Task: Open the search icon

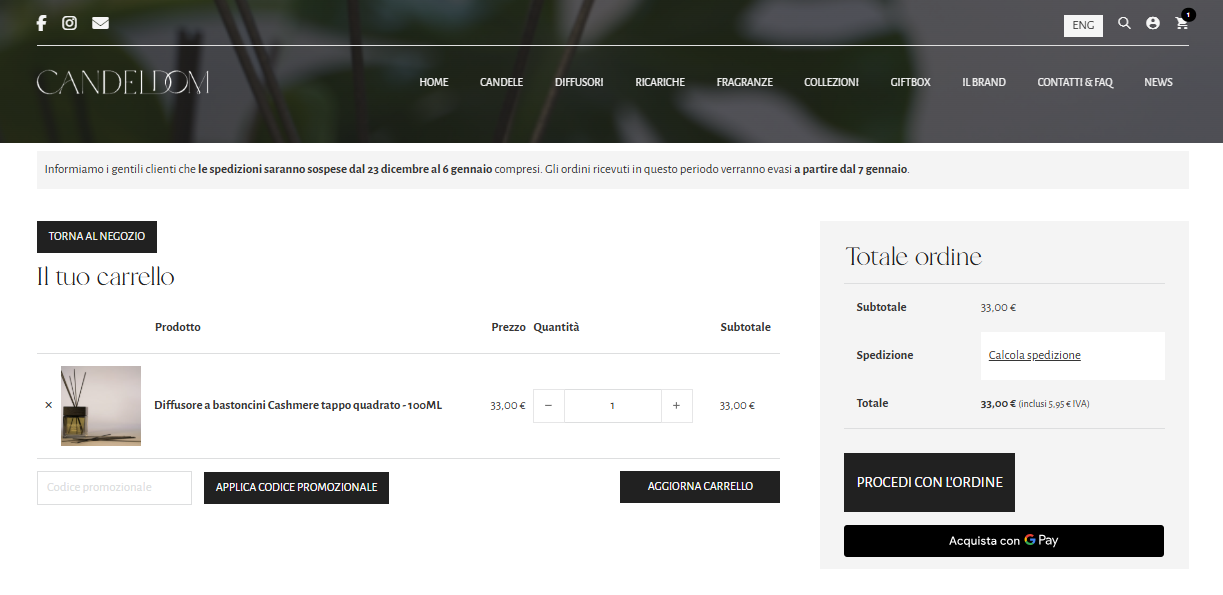Action: (x=1124, y=22)
